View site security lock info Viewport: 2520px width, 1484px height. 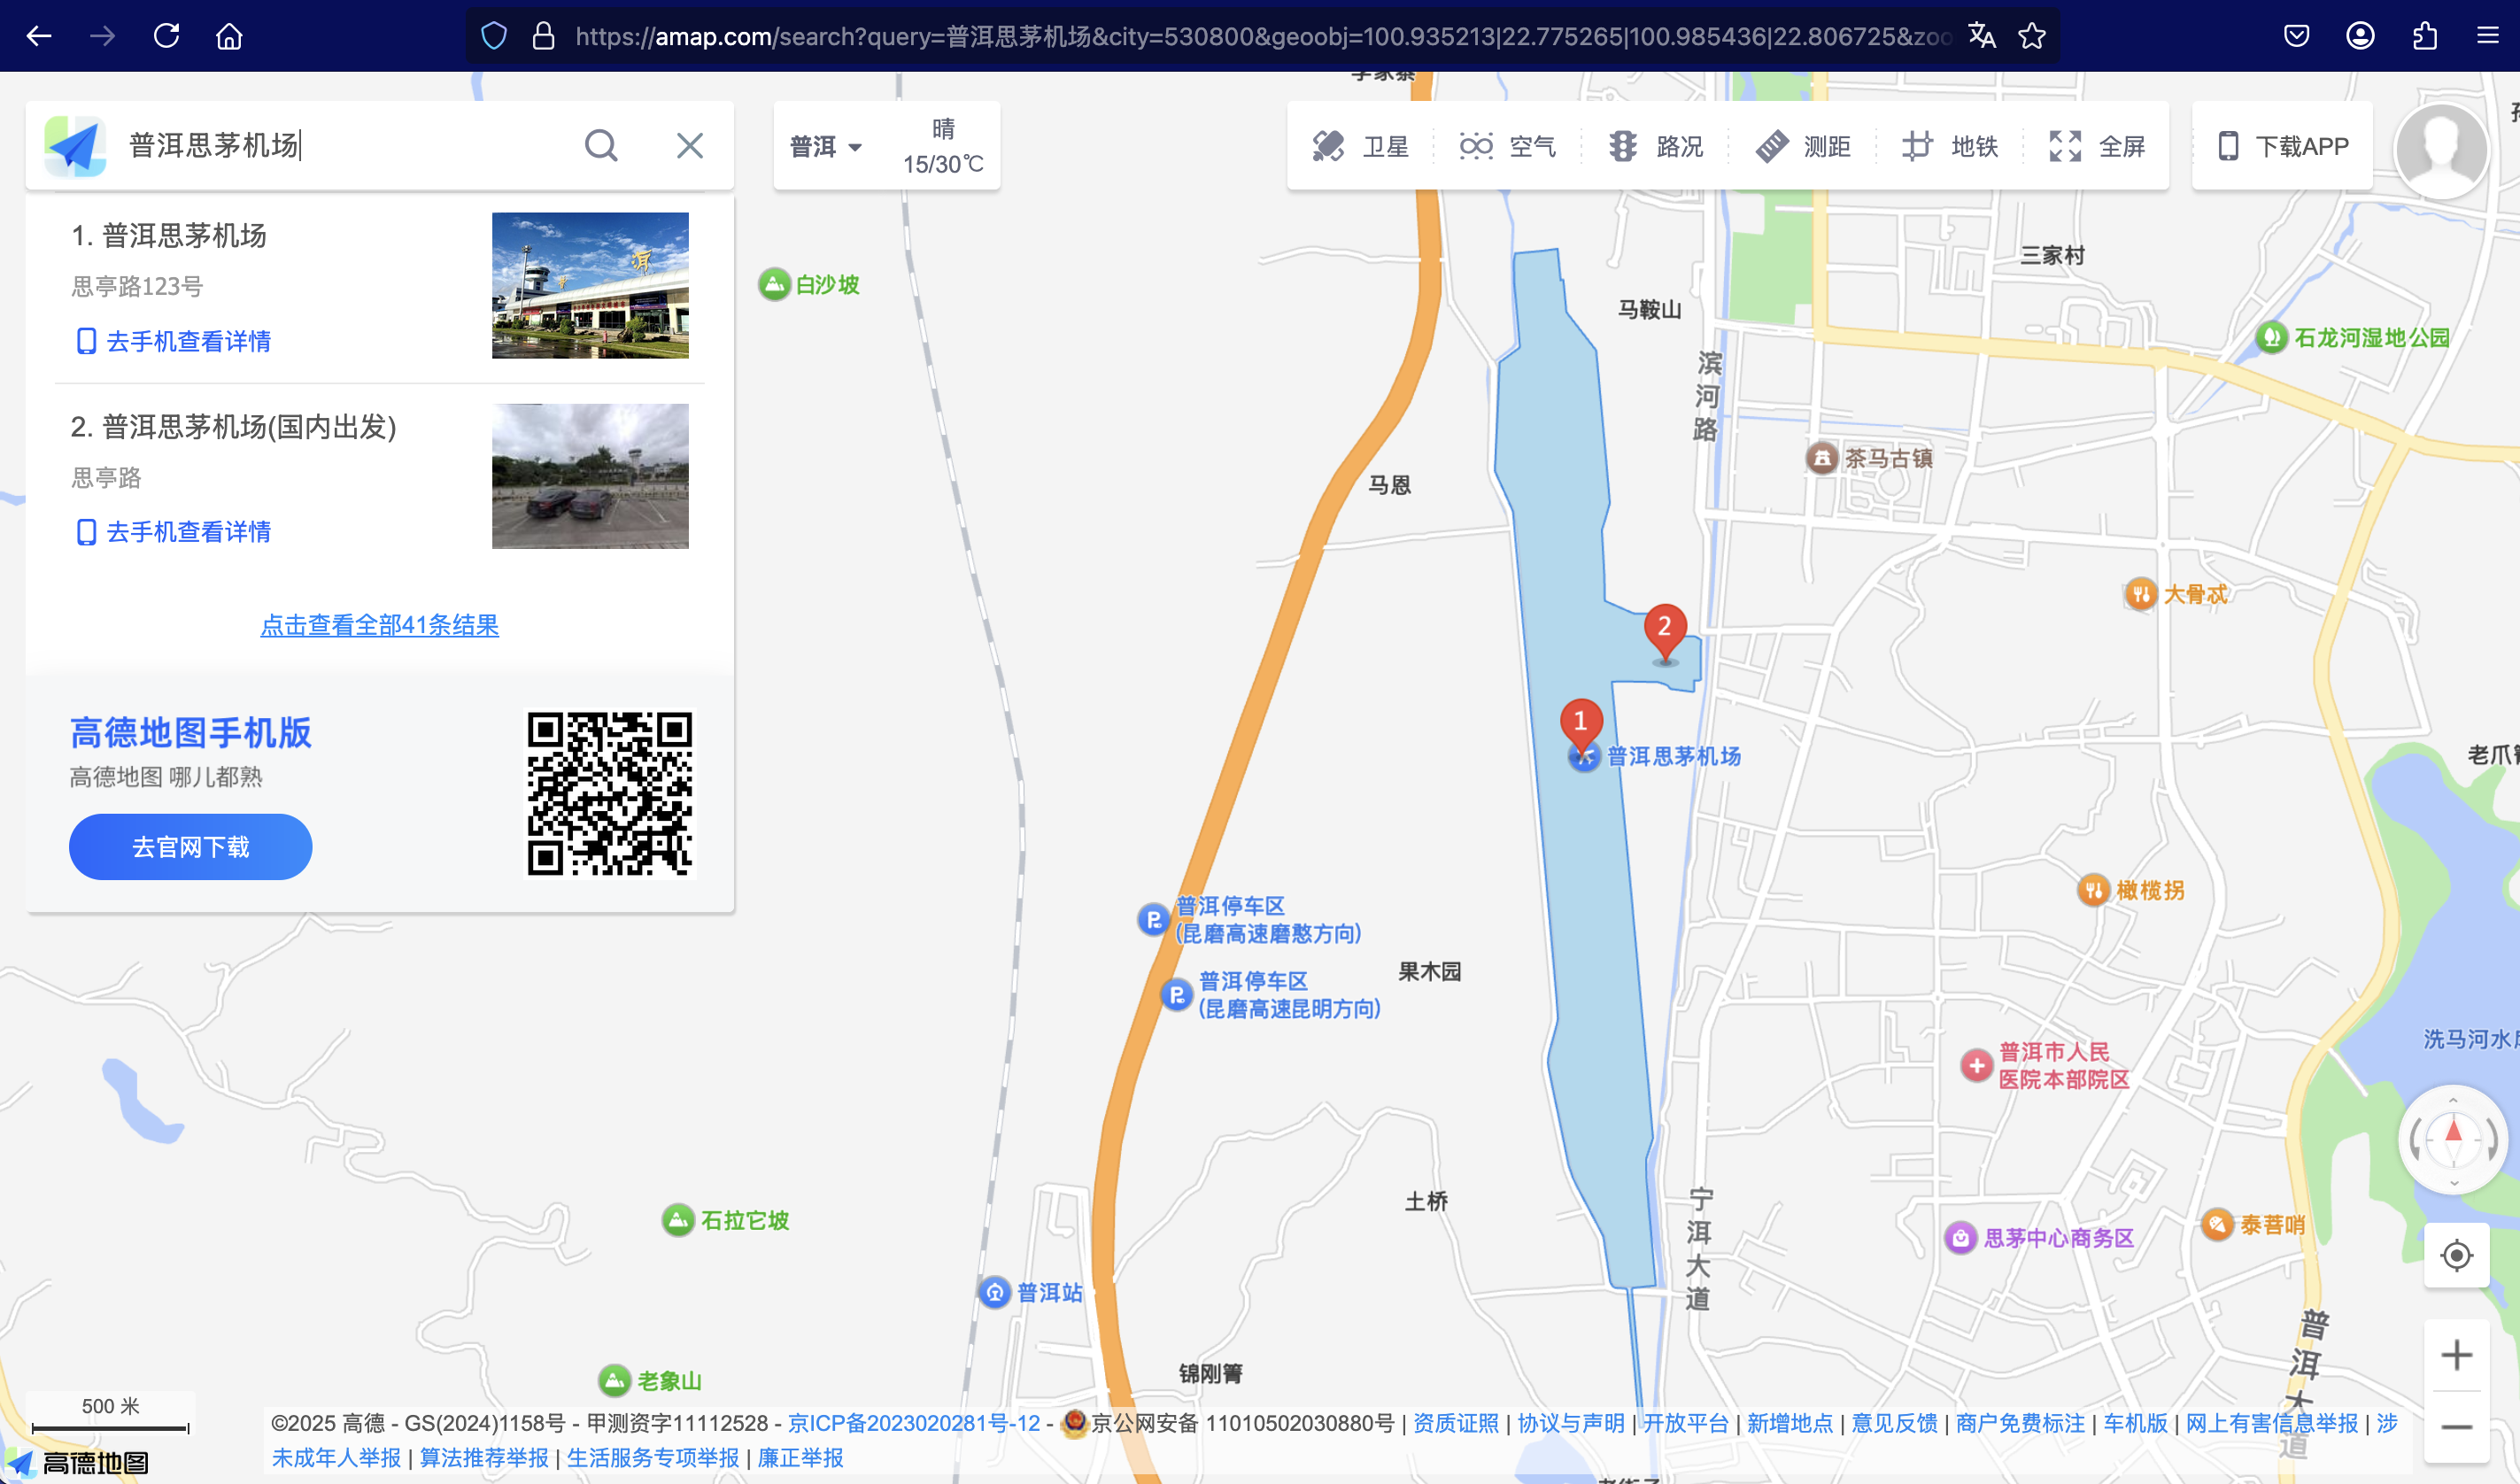543,36
